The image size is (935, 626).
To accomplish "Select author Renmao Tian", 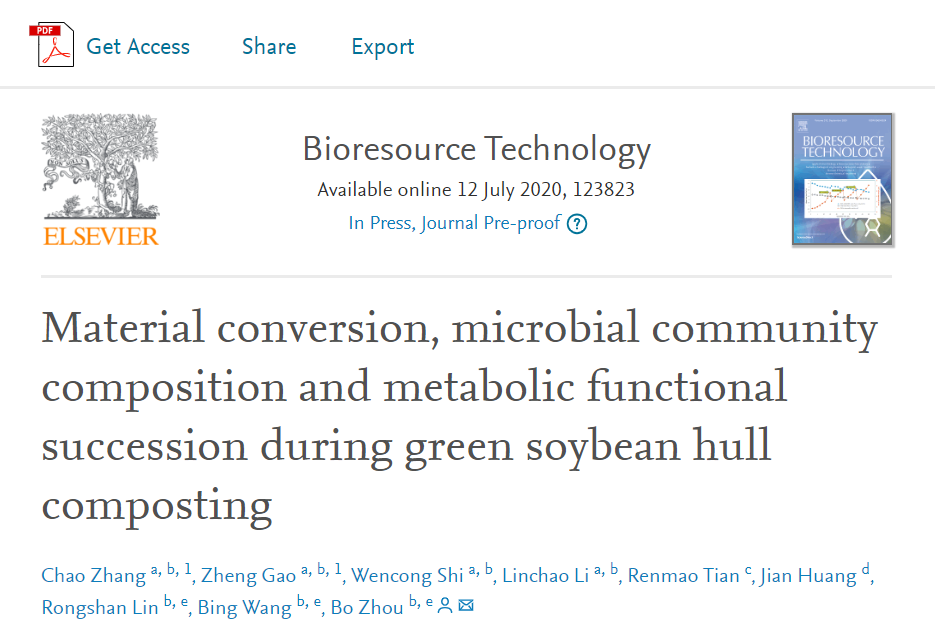I will pos(685,575).
